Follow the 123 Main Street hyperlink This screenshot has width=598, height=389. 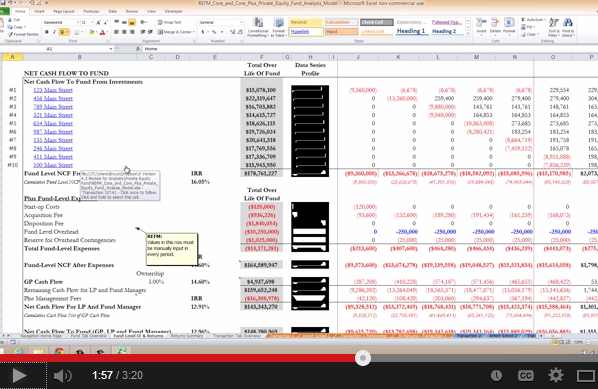click(53, 90)
